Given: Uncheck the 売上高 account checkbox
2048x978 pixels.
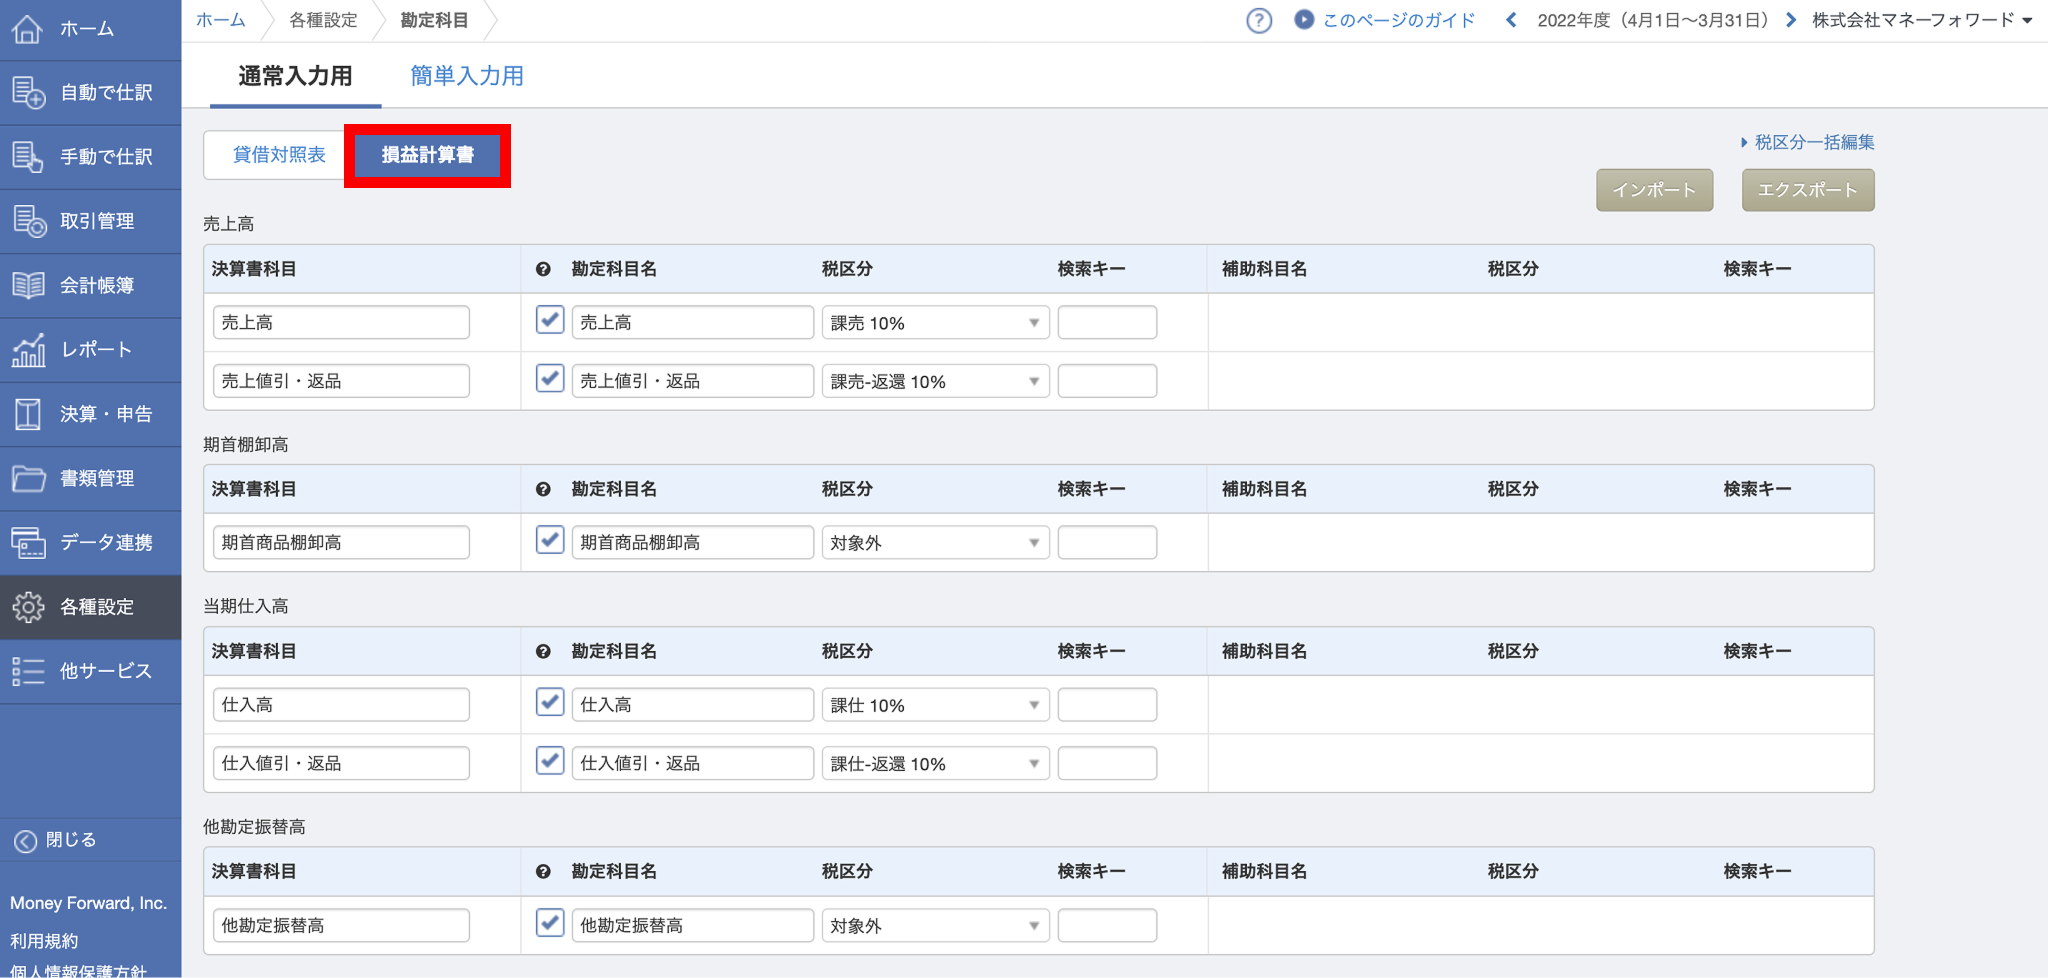Looking at the screenshot, I should coord(550,320).
